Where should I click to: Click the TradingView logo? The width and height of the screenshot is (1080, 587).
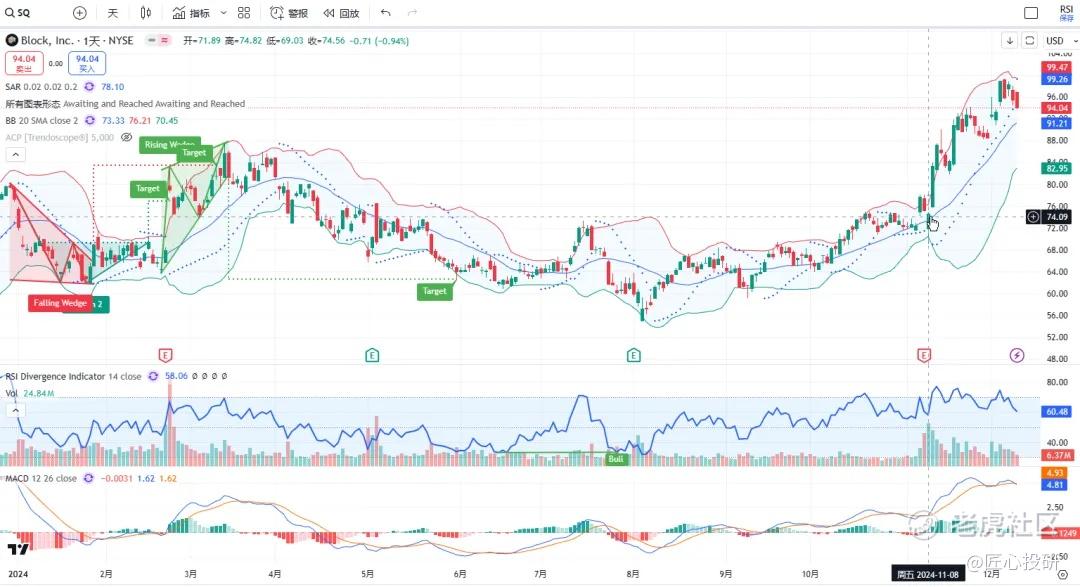(19, 549)
